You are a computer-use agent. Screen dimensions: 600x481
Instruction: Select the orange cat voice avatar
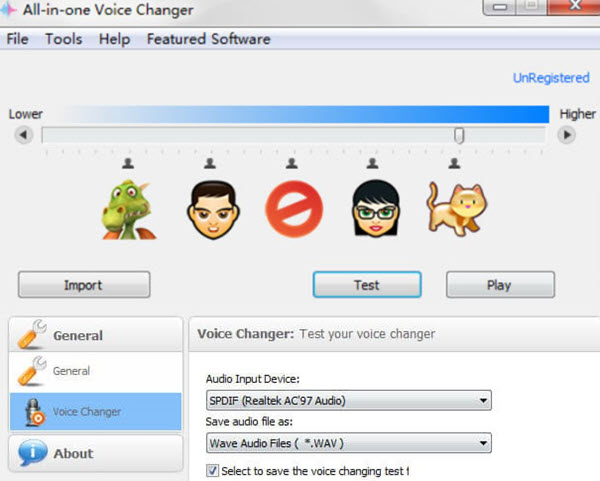point(457,208)
